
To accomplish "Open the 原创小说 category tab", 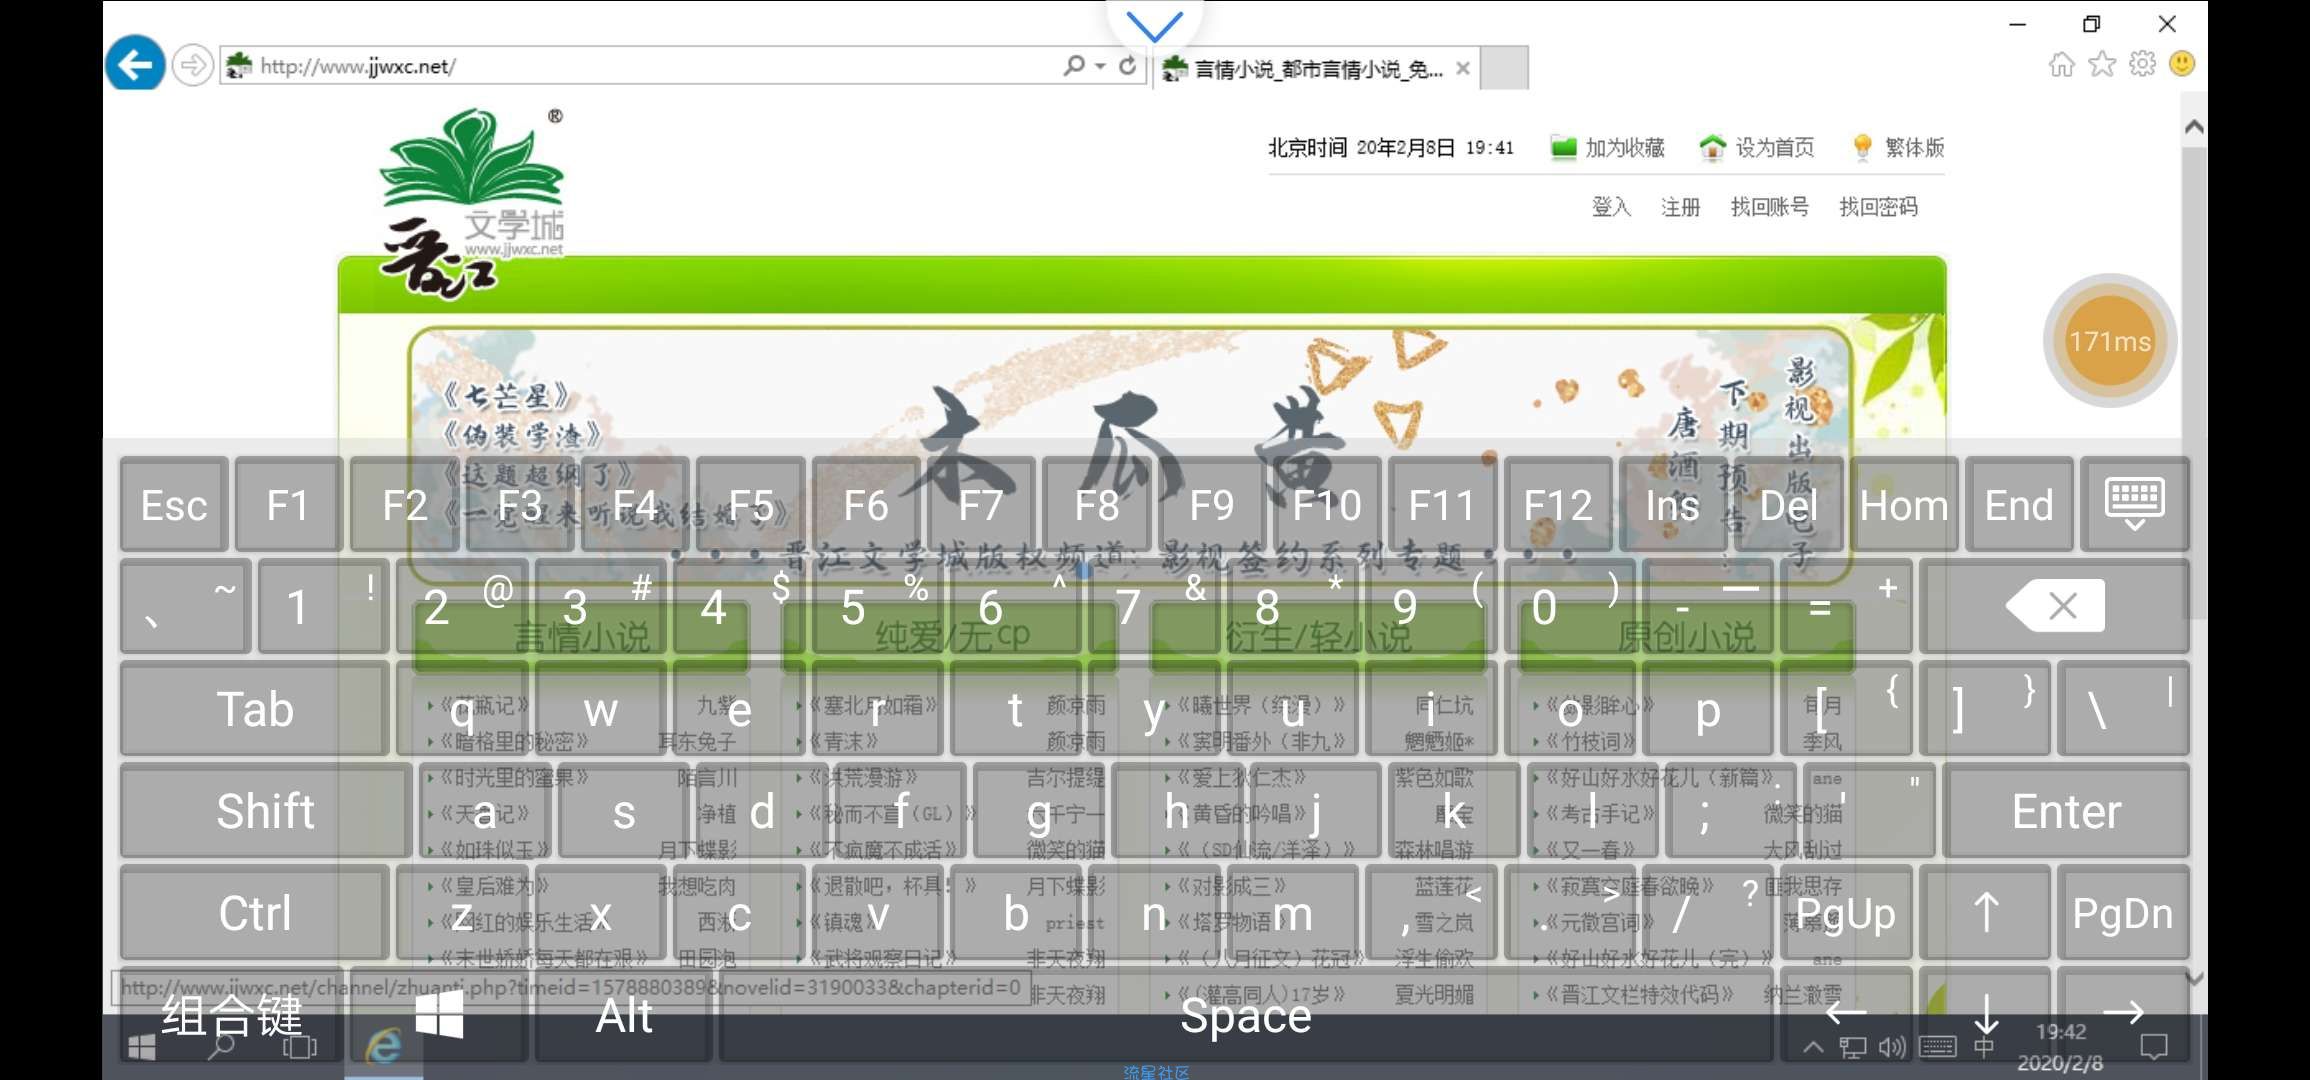I will (1687, 637).
